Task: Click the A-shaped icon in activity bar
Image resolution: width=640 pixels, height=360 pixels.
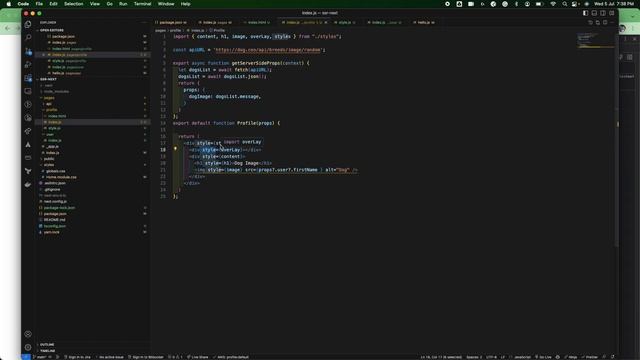Action: point(28,144)
